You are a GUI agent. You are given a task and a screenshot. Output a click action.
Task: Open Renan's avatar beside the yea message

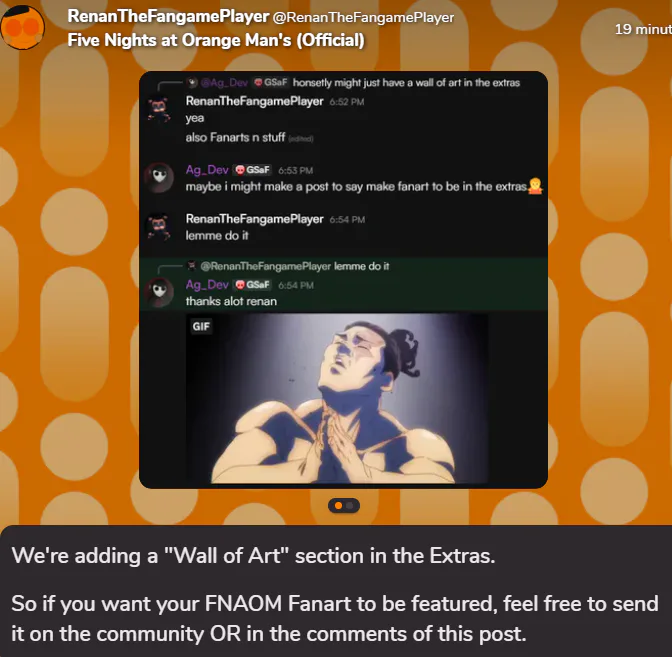(x=159, y=109)
